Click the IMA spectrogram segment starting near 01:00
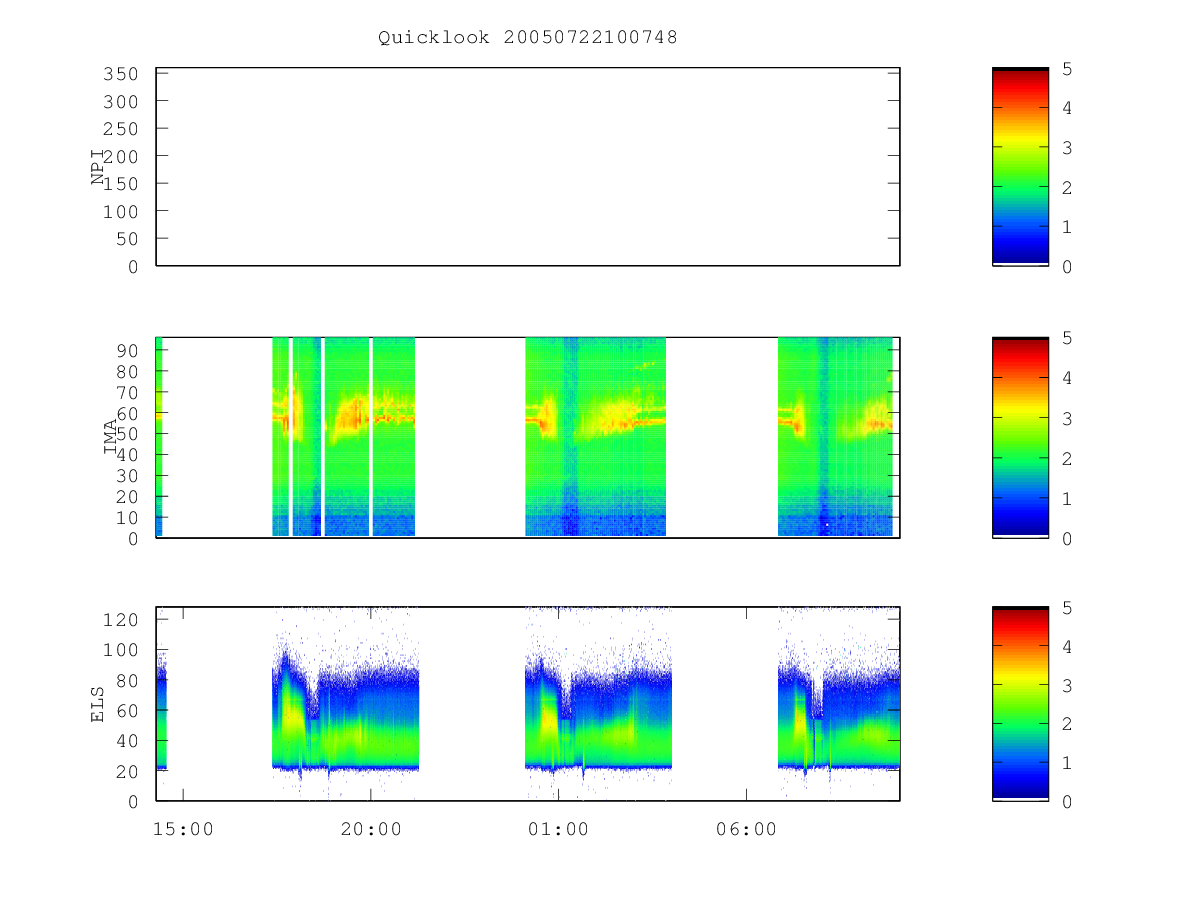1200x900 pixels. (x=595, y=437)
